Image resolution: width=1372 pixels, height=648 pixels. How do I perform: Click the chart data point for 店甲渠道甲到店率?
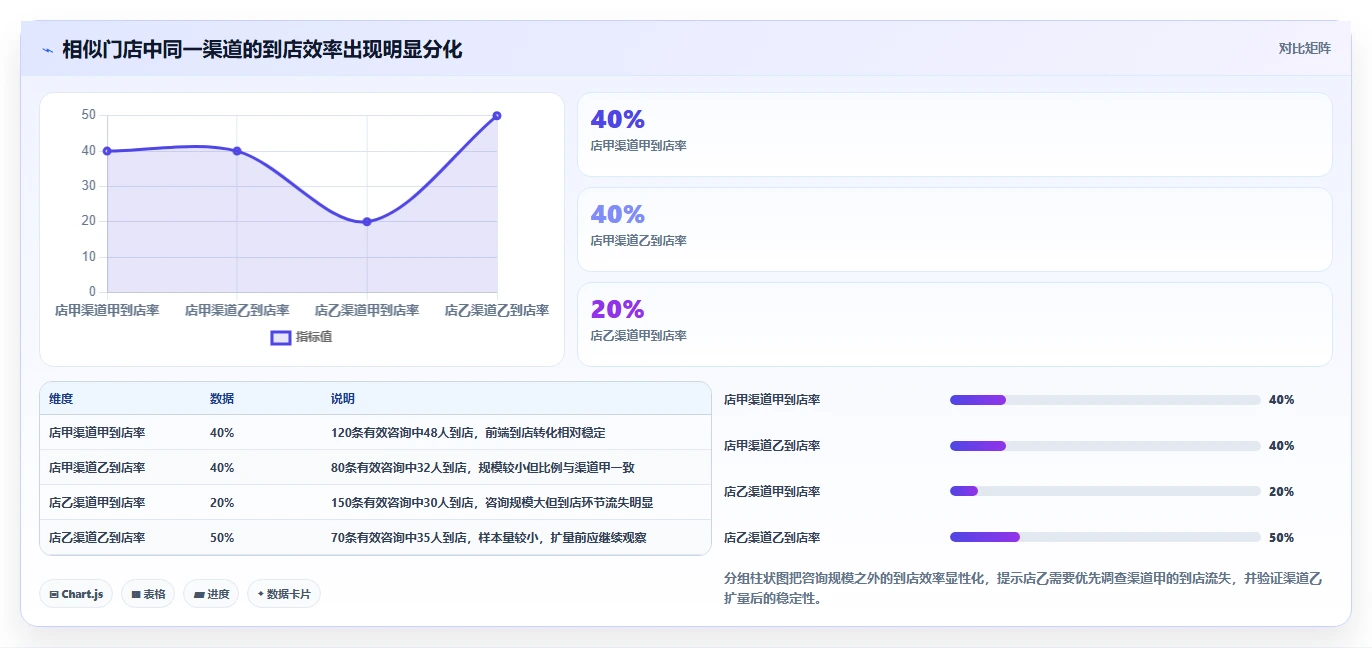[107, 151]
